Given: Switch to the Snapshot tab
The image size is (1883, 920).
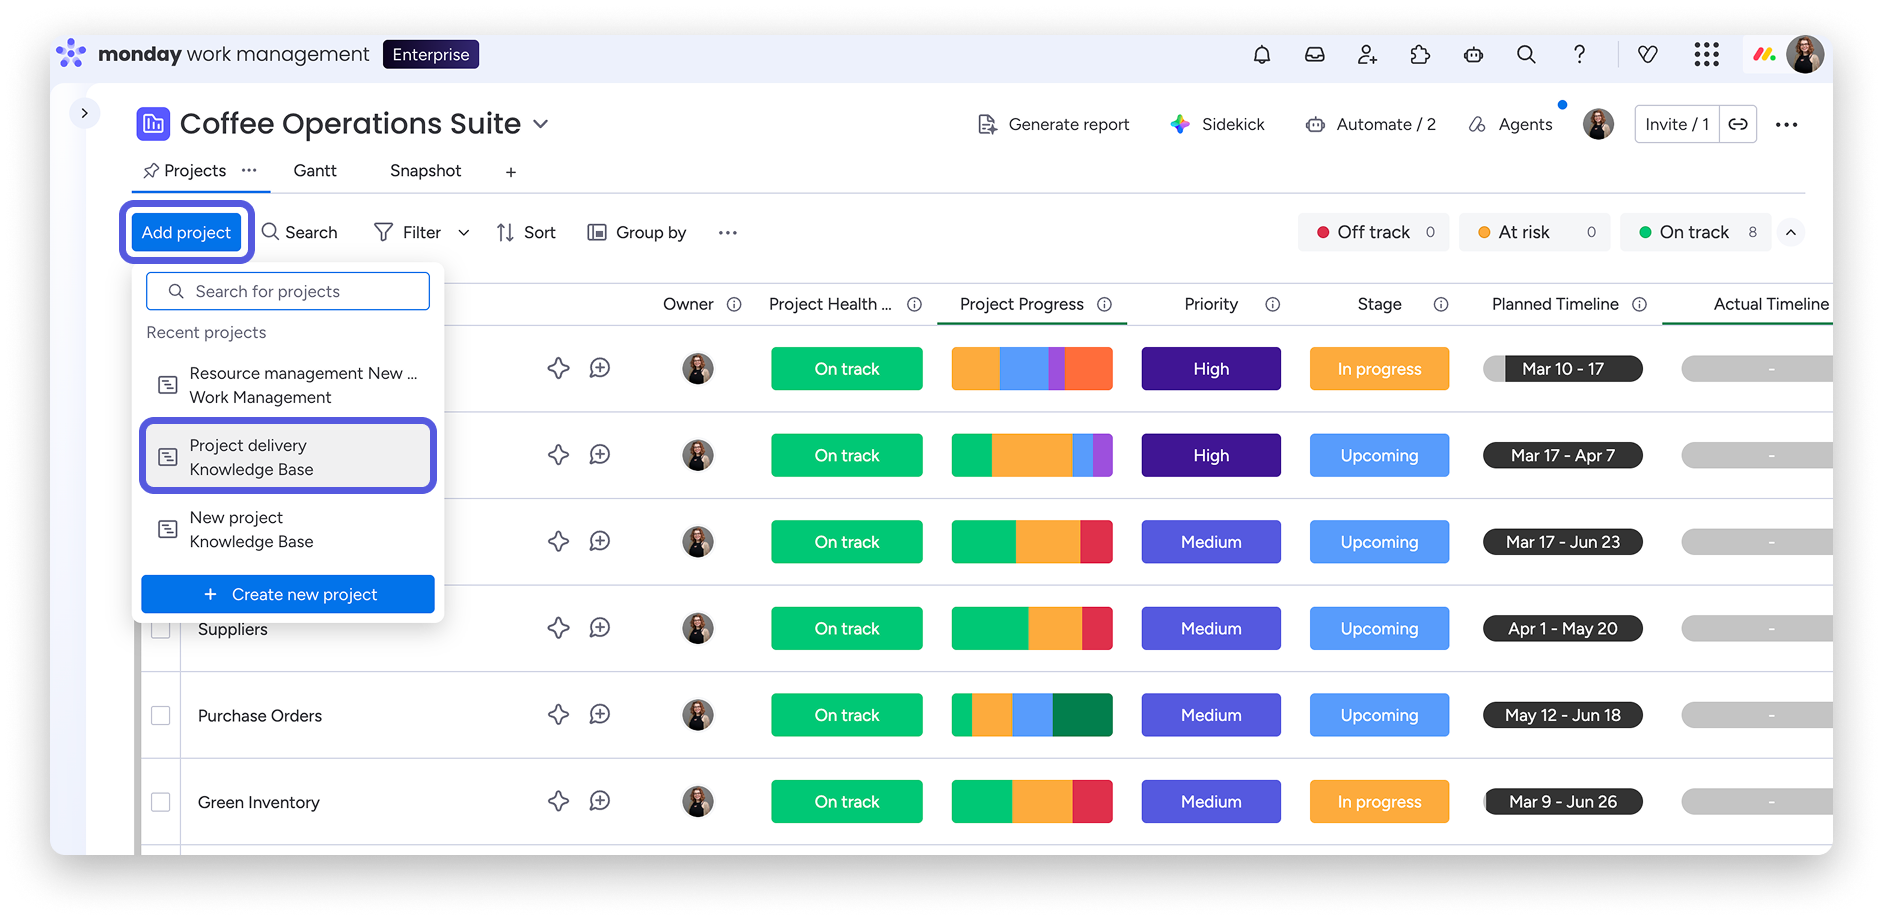Looking at the screenshot, I should tap(426, 171).
